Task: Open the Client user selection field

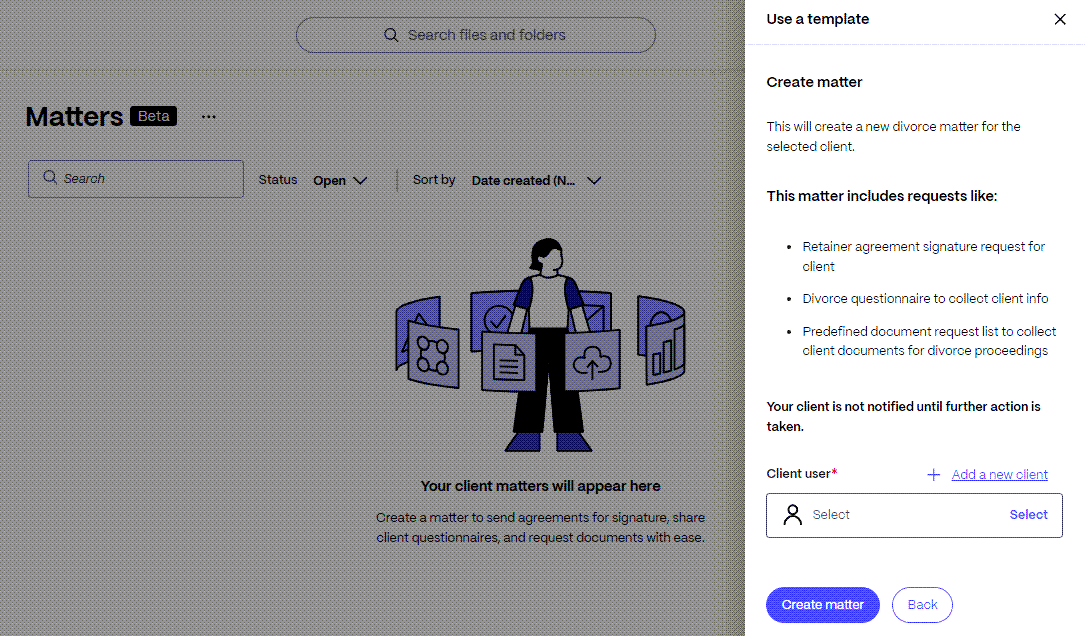Action: click(914, 515)
